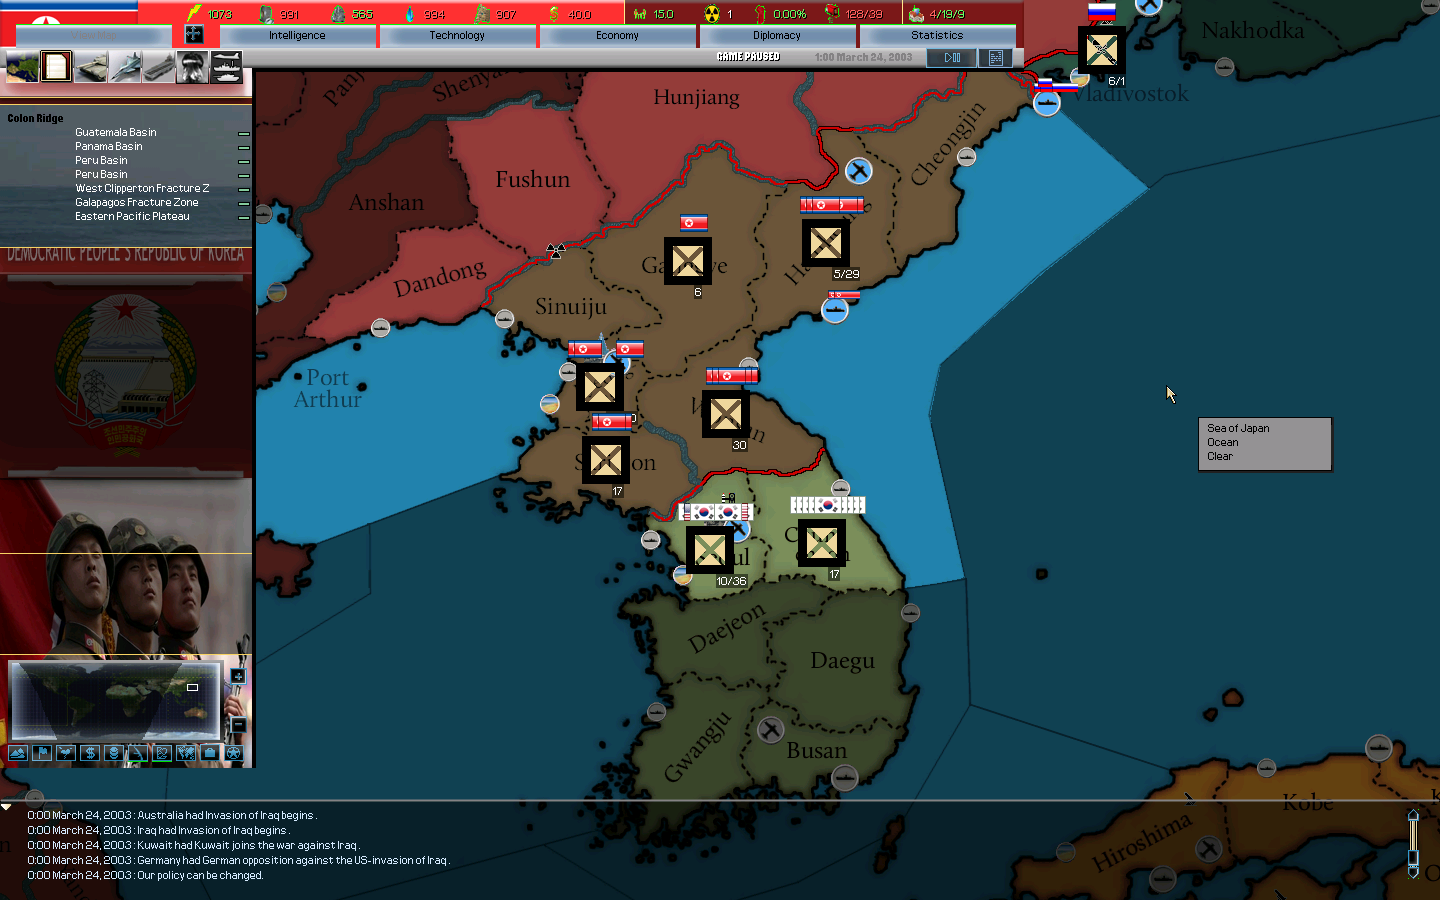Screen dimensions: 1440x900
Task: Collapse the Guatemala Basin entry
Action: [243, 133]
